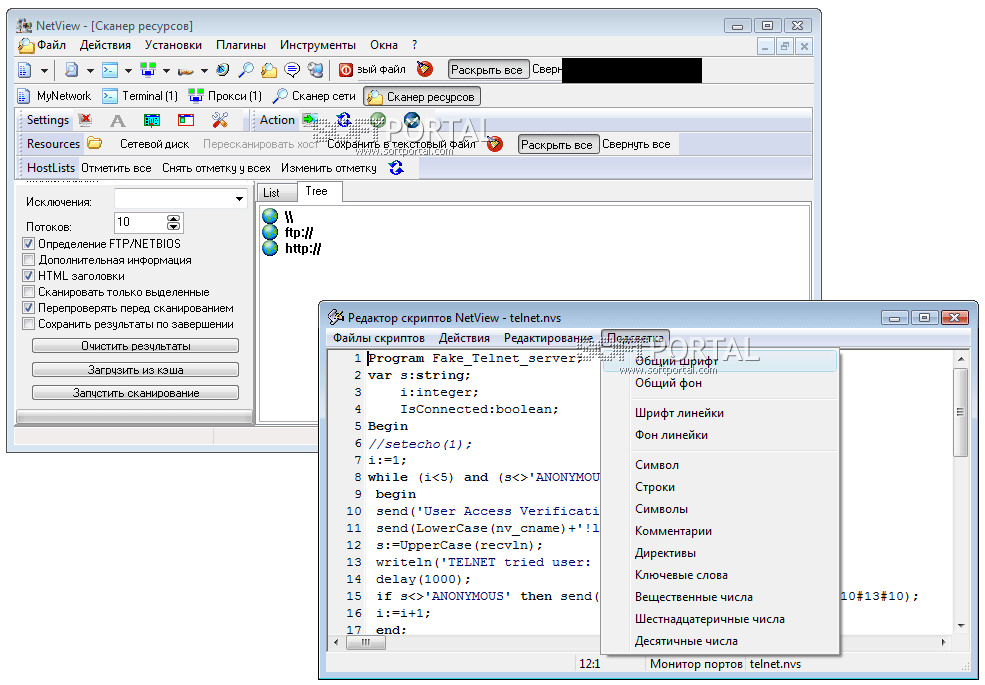Viewport: 985px width, 685px height.
Task: Click the plain magnifier network scanner toolbar icon
Action: point(246,70)
